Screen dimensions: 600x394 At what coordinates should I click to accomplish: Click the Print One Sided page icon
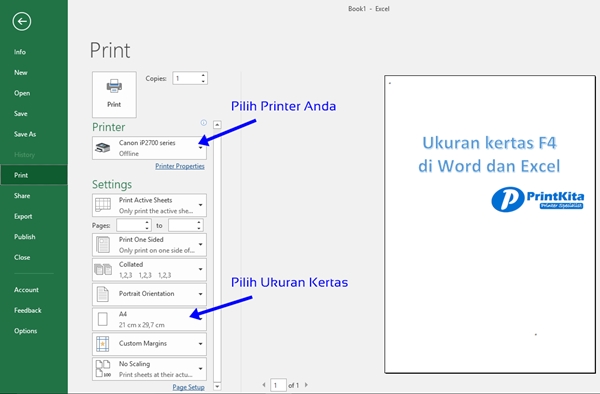[x=103, y=245]
